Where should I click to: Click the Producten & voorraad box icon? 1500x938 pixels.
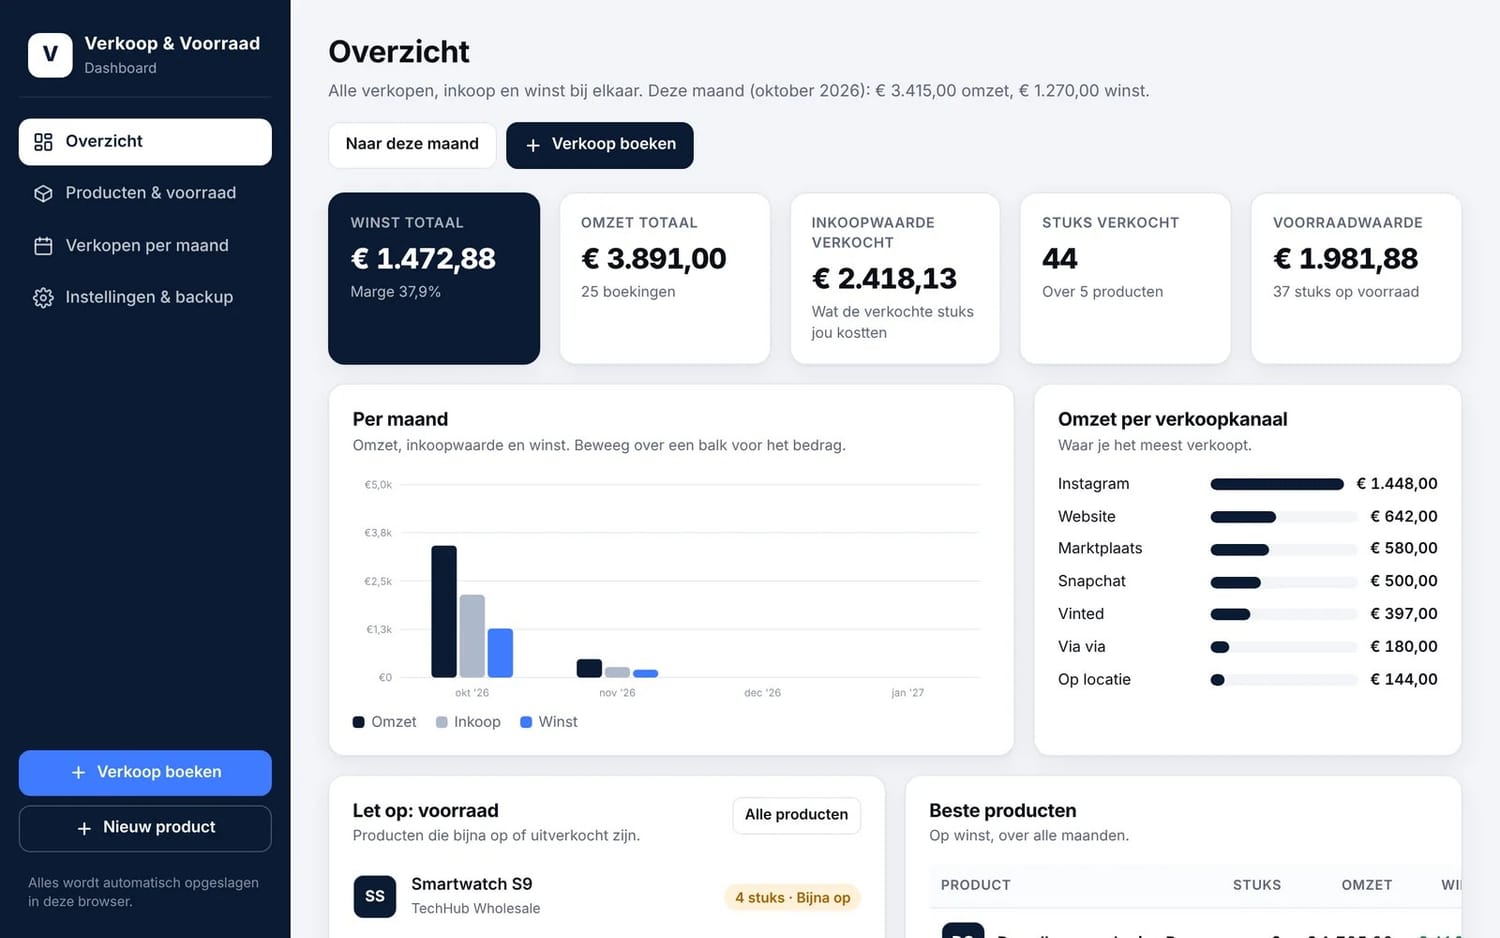pyautogui.click(x=43, y=193)
